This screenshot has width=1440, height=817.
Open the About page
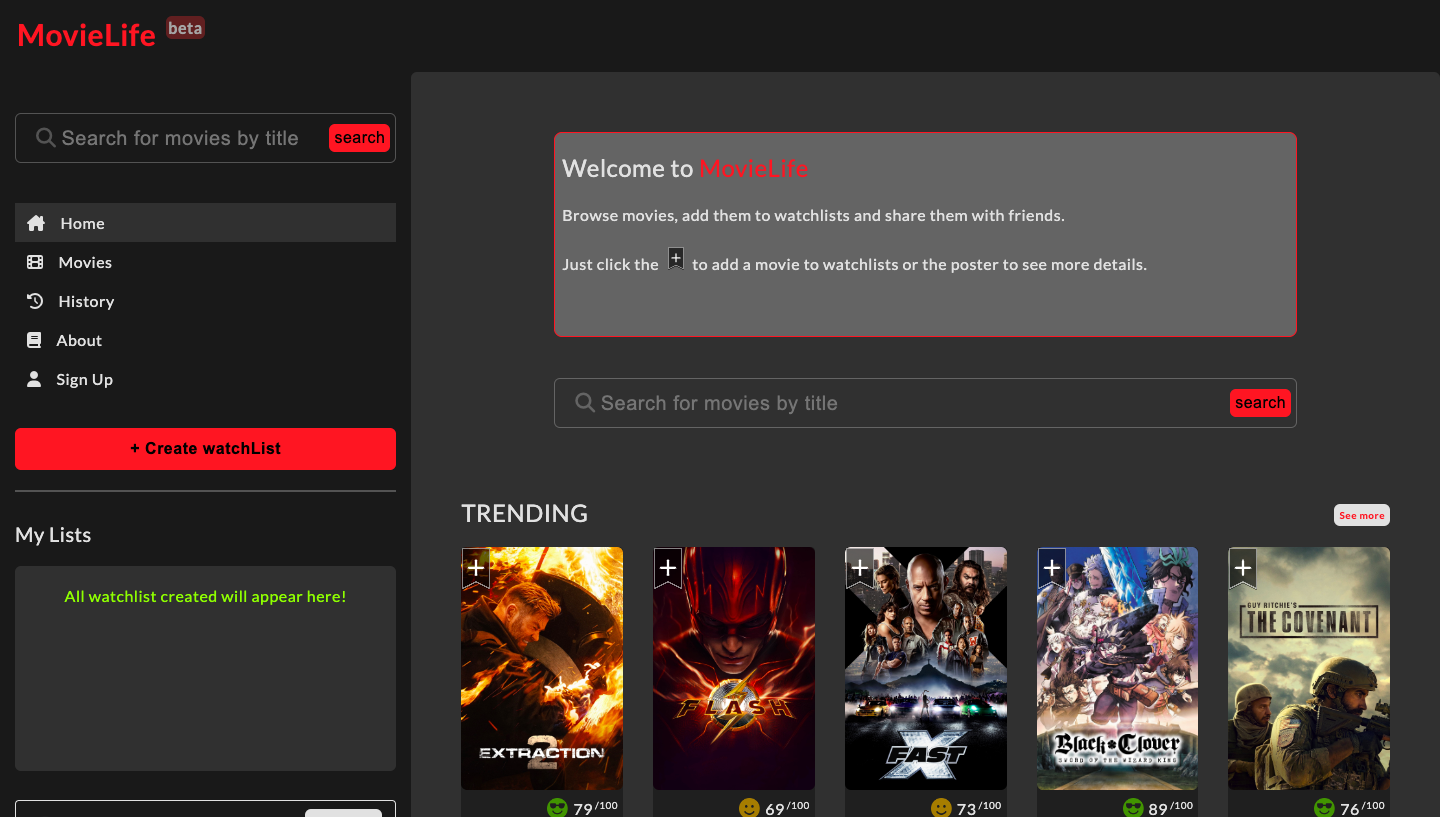tap(205, 340)
